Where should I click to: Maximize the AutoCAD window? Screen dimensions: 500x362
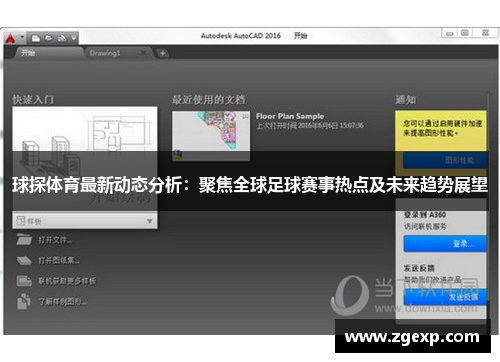click(x=465, y=33)
